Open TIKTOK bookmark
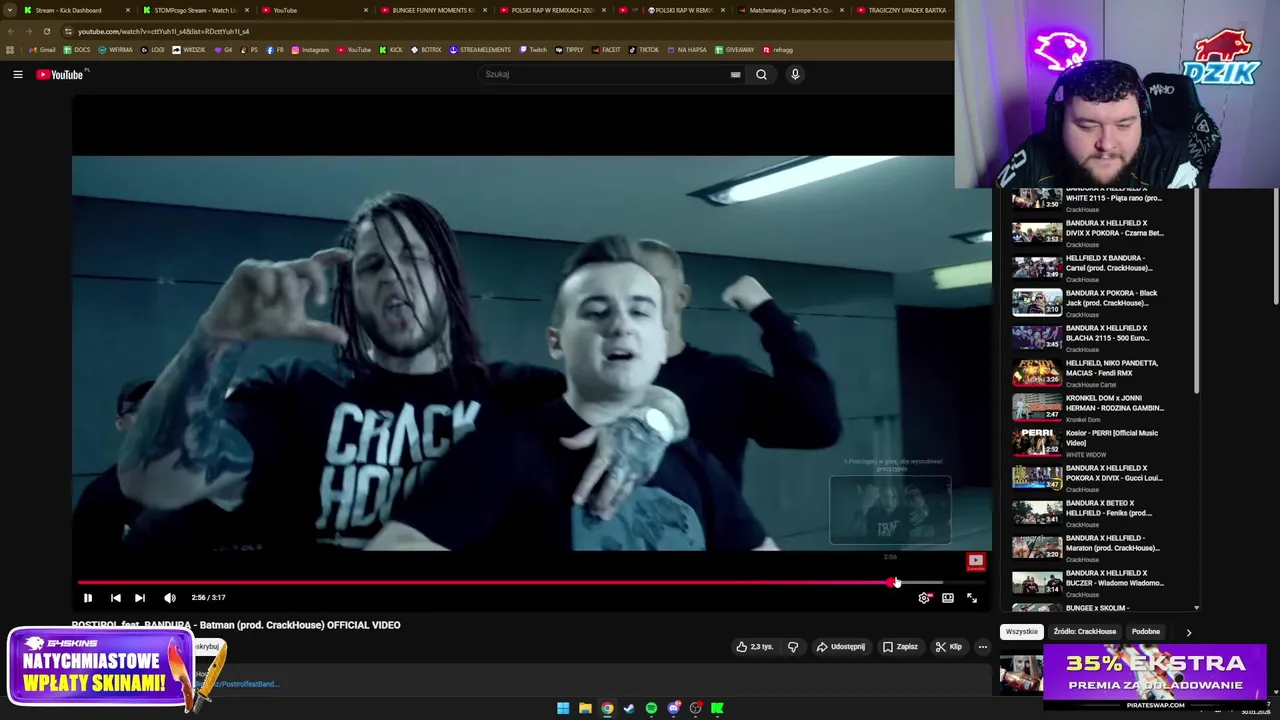Image resolution: width=1280 pixels, height=720 pixels. click(x=644, y=49)
